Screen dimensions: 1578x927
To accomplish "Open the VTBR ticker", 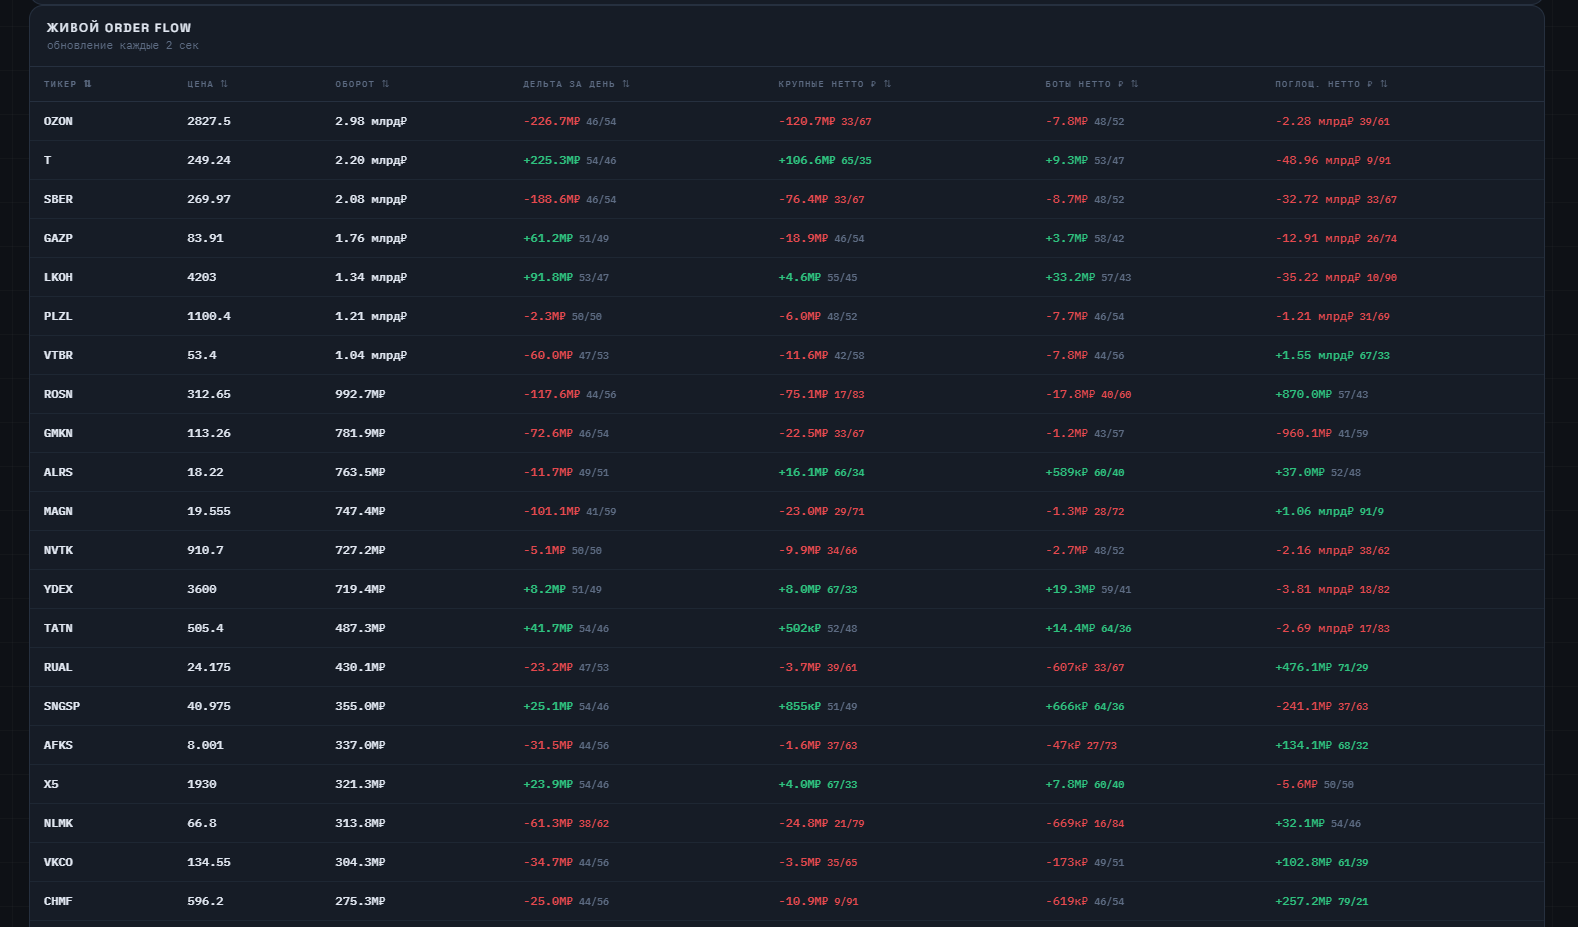I will click(58, 355).
